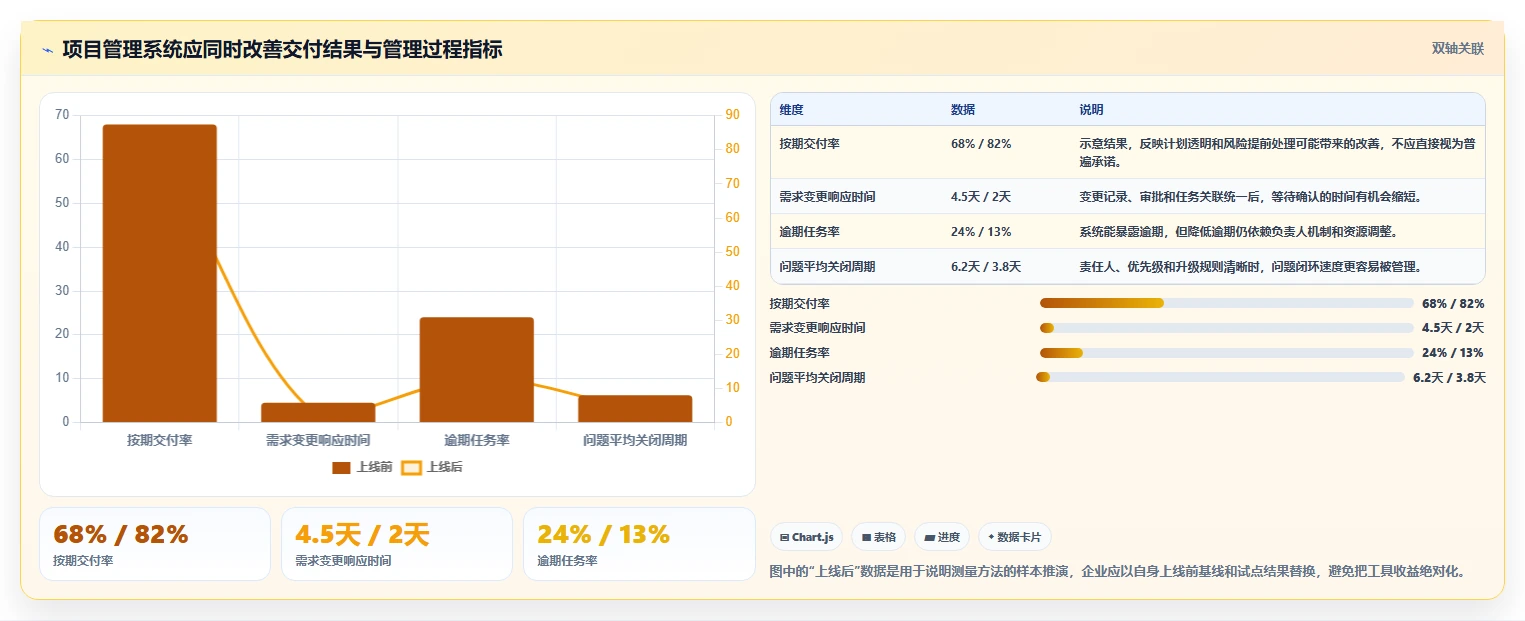
Task: Click the Chart.js chip
Action: [806, 537]
